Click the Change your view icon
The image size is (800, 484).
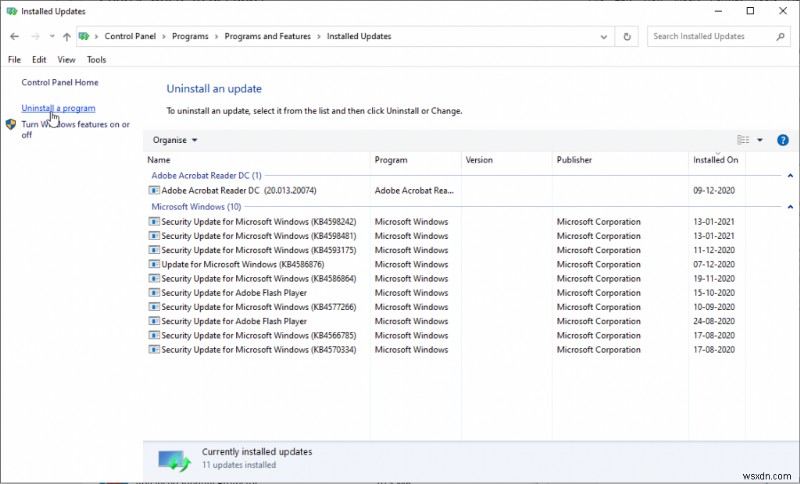coord(743,140)
